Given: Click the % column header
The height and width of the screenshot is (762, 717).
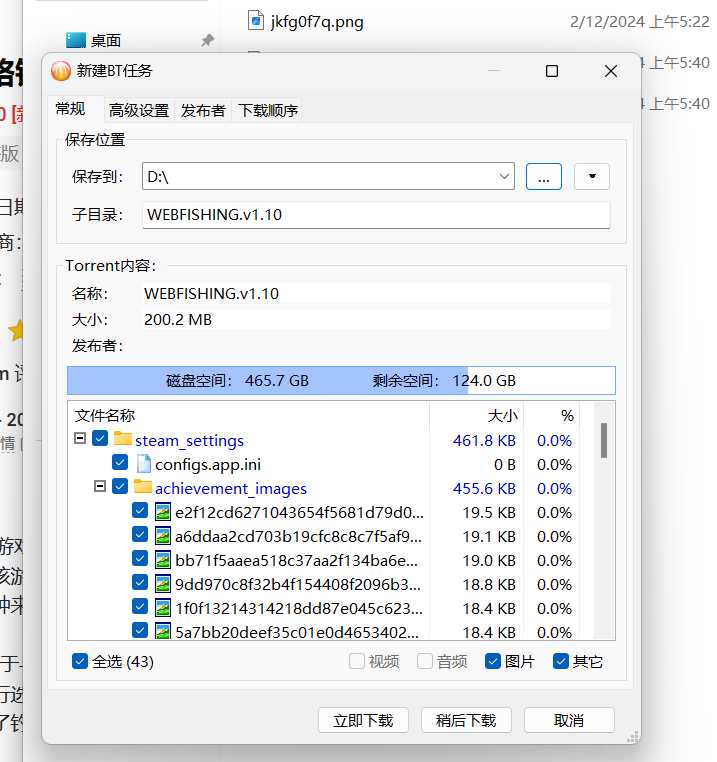Looking at the screenshot, I should pos(552,416).
